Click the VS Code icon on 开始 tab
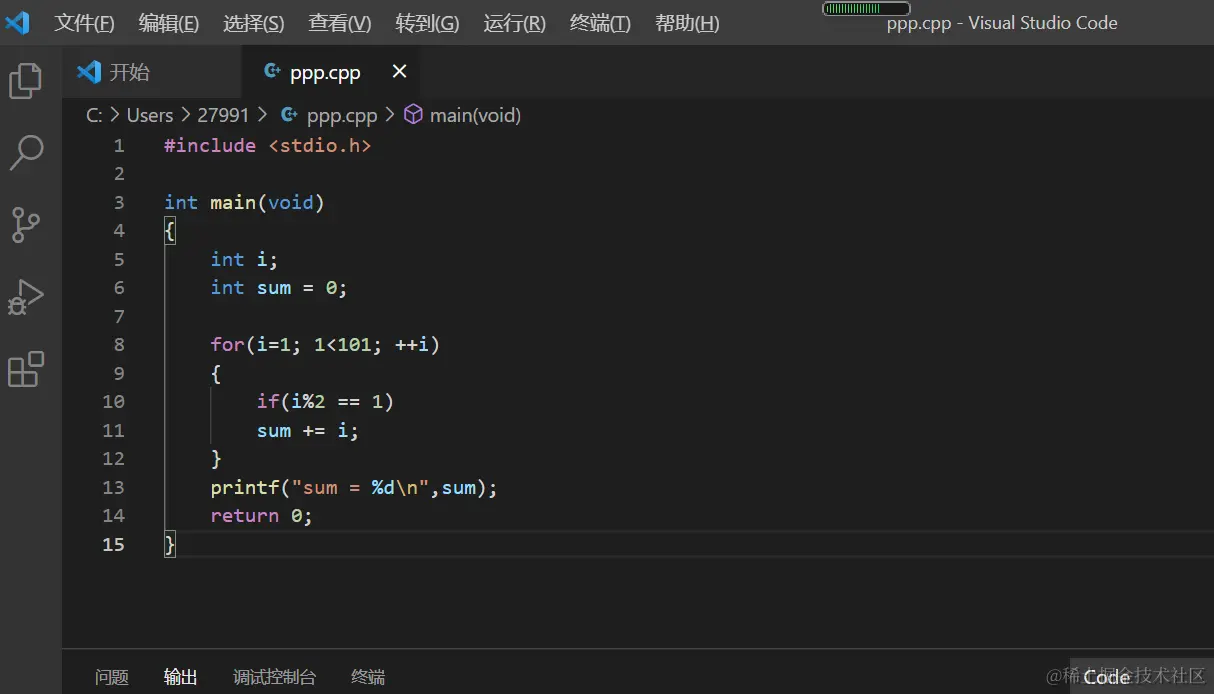This screenshot has width=1214, height=694. [x=89, y=71]
